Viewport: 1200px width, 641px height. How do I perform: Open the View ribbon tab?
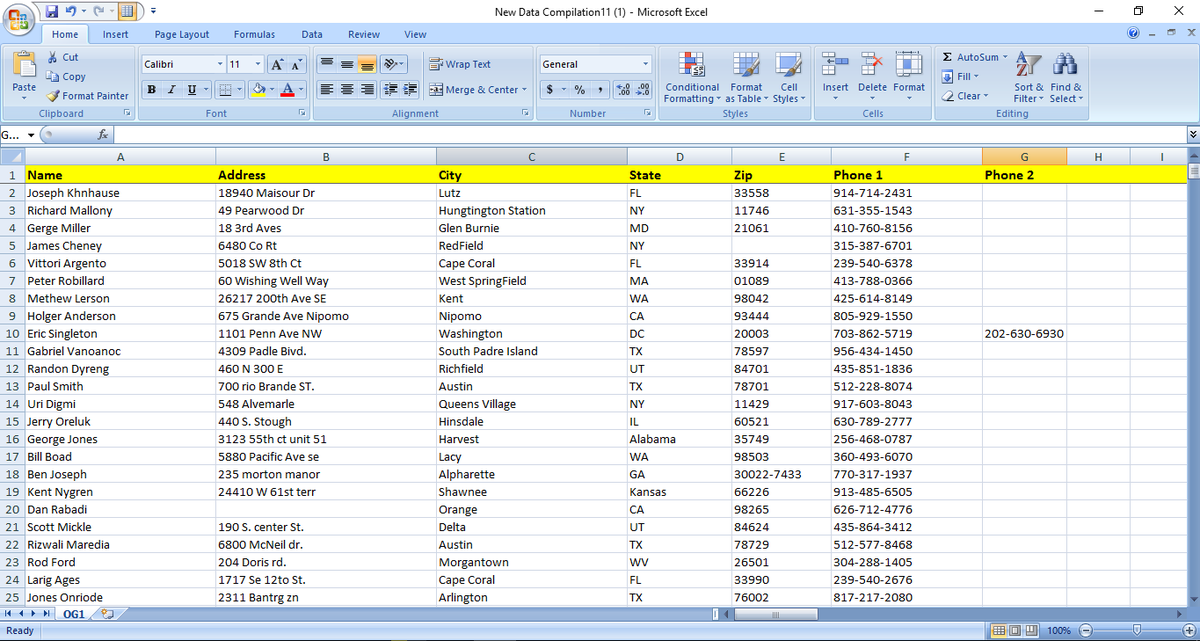click(x=415, y=34)
